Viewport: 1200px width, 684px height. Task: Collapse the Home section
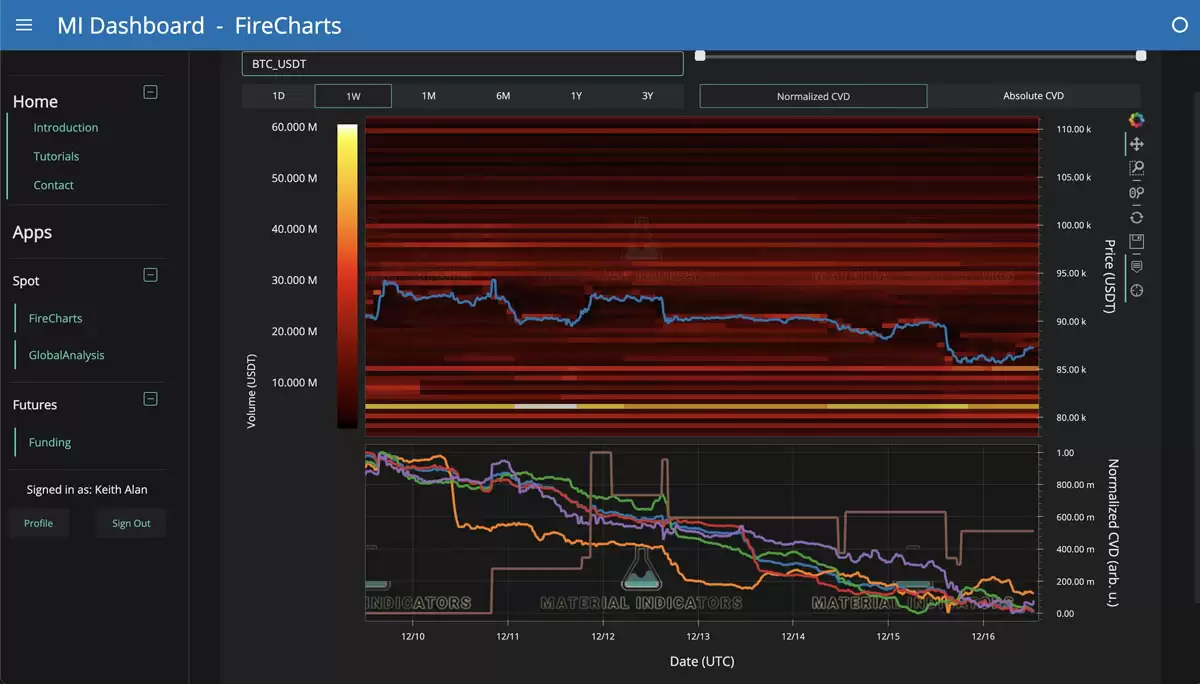pos(150,92)
